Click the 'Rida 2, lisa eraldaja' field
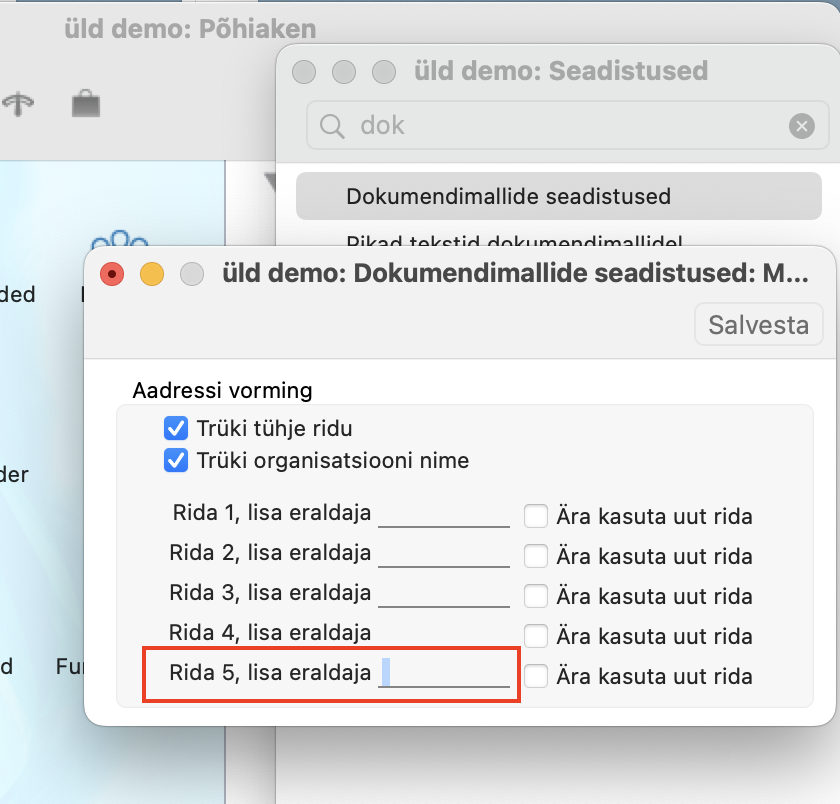The height and width of the screenshot is (804, 840). pos(443,553)
